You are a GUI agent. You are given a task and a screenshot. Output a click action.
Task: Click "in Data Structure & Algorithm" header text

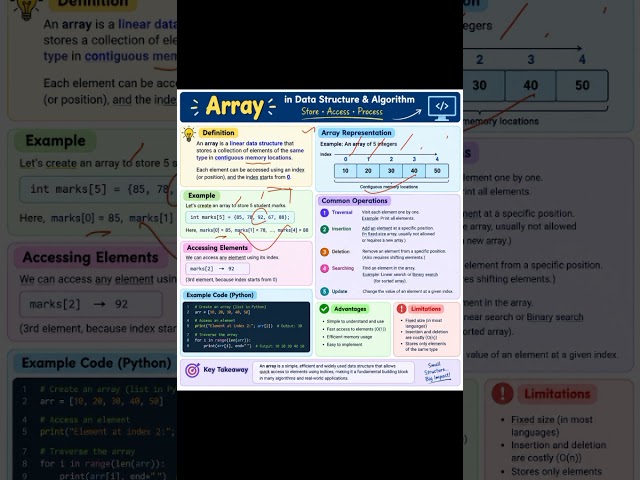(349, 100)
